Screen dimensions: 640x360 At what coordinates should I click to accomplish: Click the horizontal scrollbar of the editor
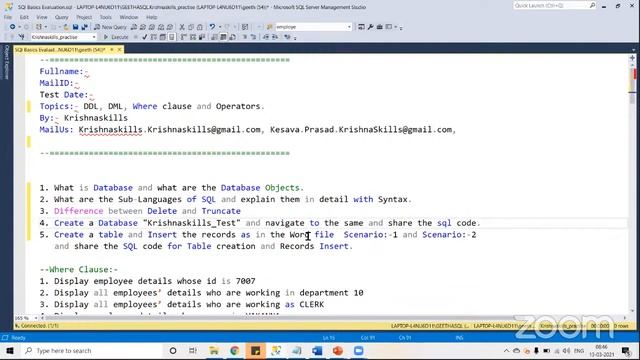tap(333, 318)
